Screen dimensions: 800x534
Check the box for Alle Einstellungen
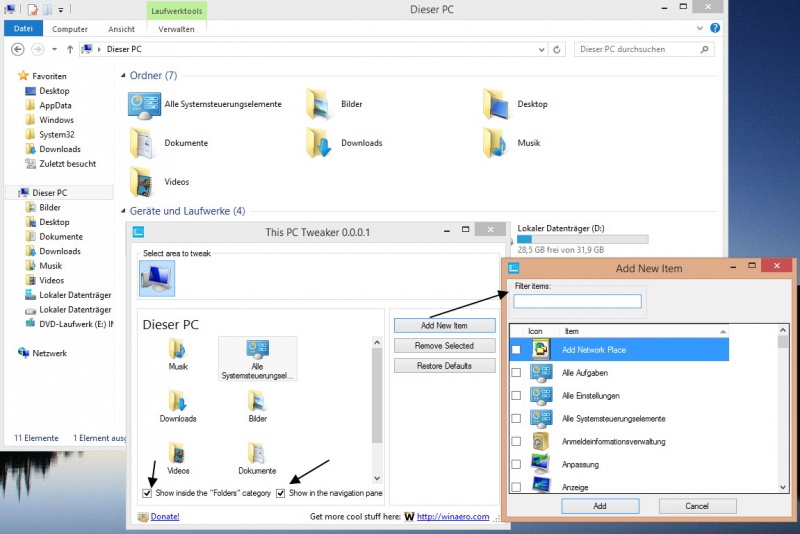coord(516,396)
